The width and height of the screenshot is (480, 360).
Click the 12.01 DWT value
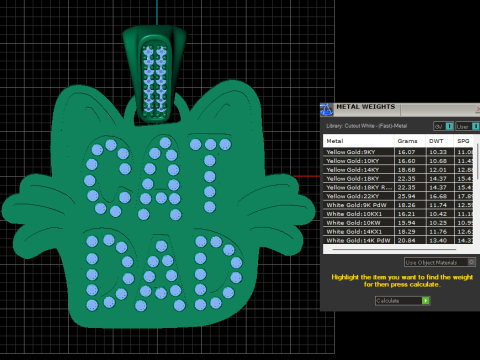(438, 170)
